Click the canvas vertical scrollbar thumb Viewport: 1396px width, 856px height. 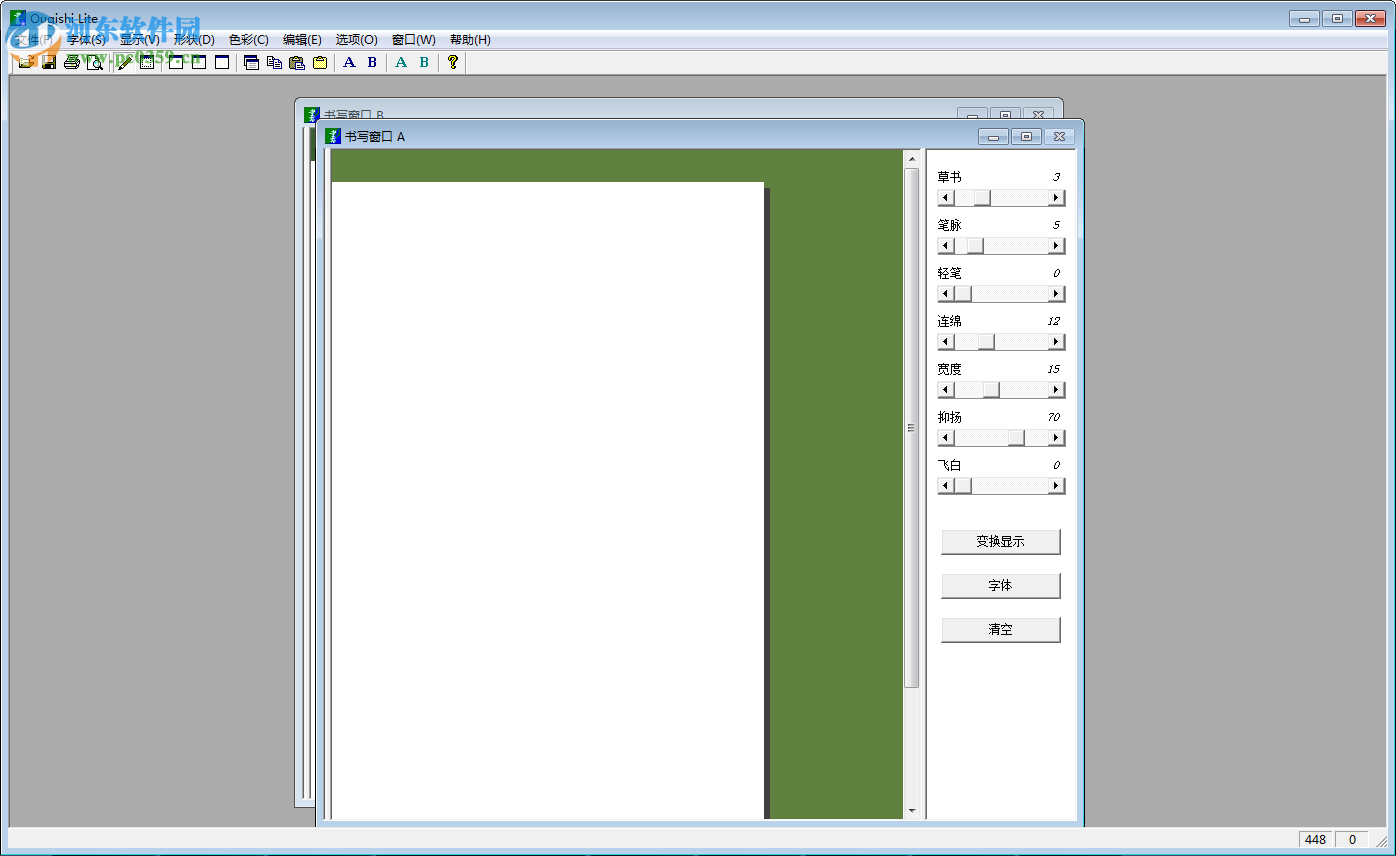coord(911,428)
